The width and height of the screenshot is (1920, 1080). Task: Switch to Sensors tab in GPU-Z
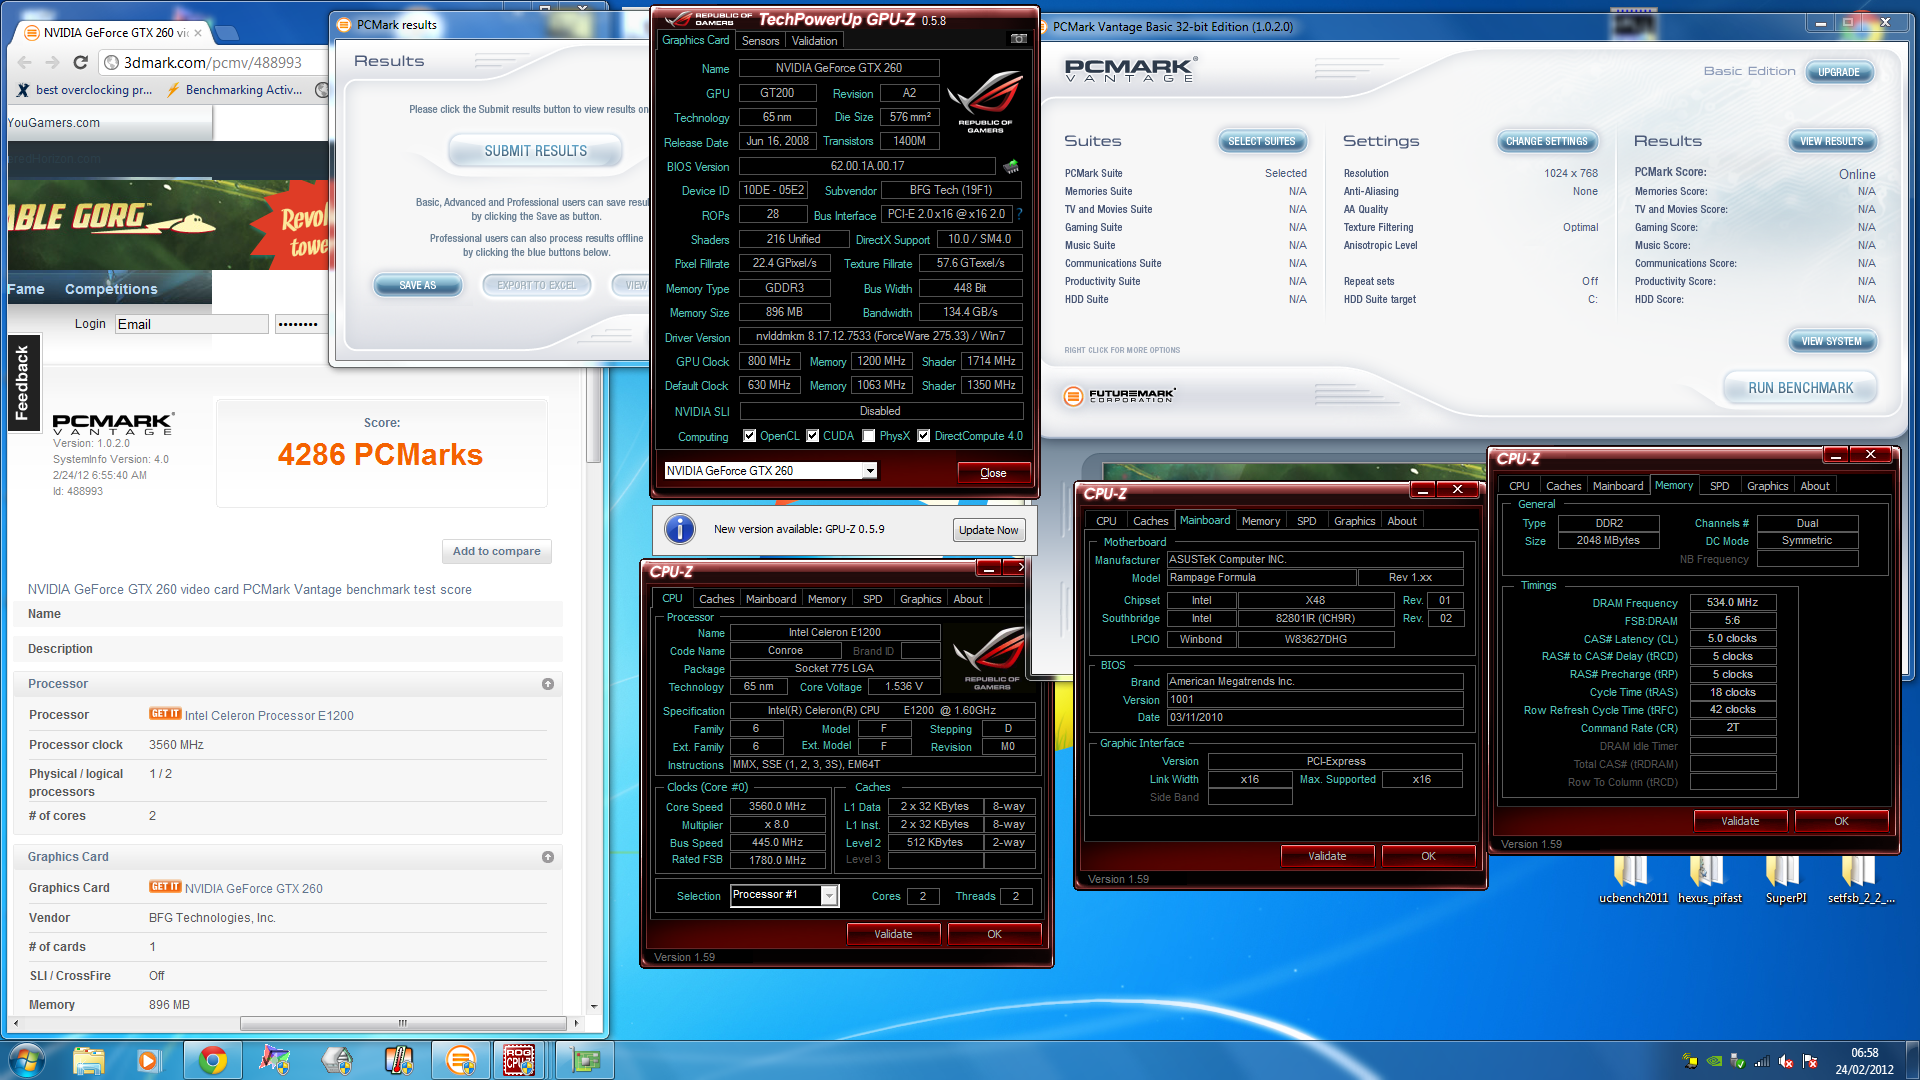pyautogui.click(x=760, y=41)
